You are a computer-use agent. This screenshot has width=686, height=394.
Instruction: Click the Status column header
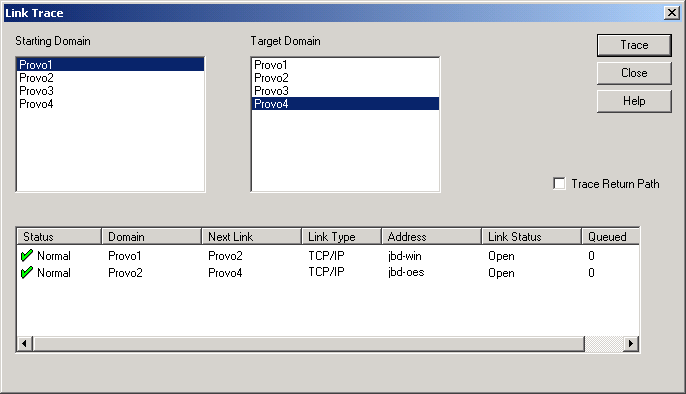(x=59, y=237)
